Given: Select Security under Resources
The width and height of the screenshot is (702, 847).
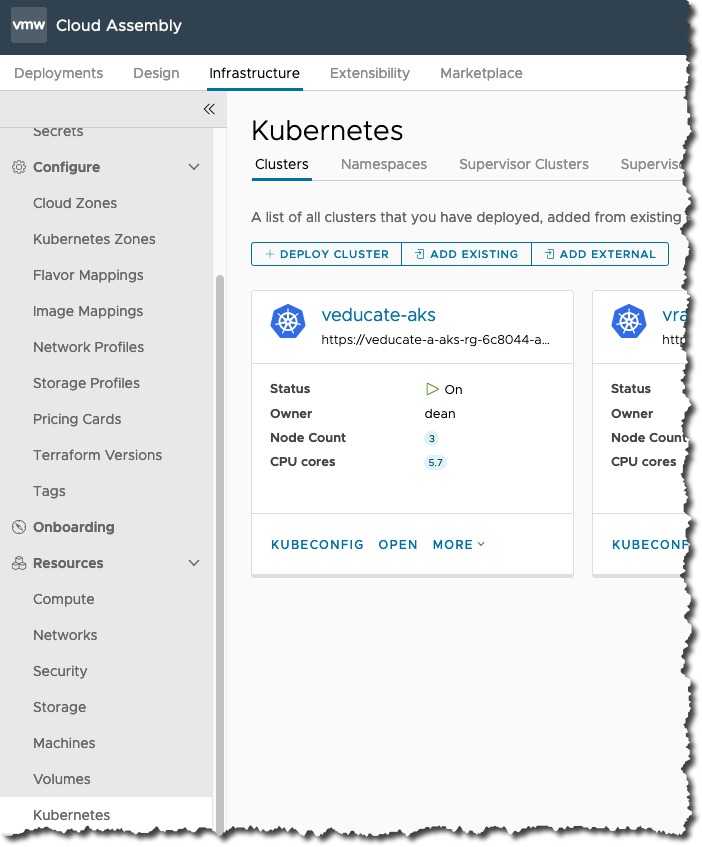Looking at the screenshot, I should pos(60,671).
